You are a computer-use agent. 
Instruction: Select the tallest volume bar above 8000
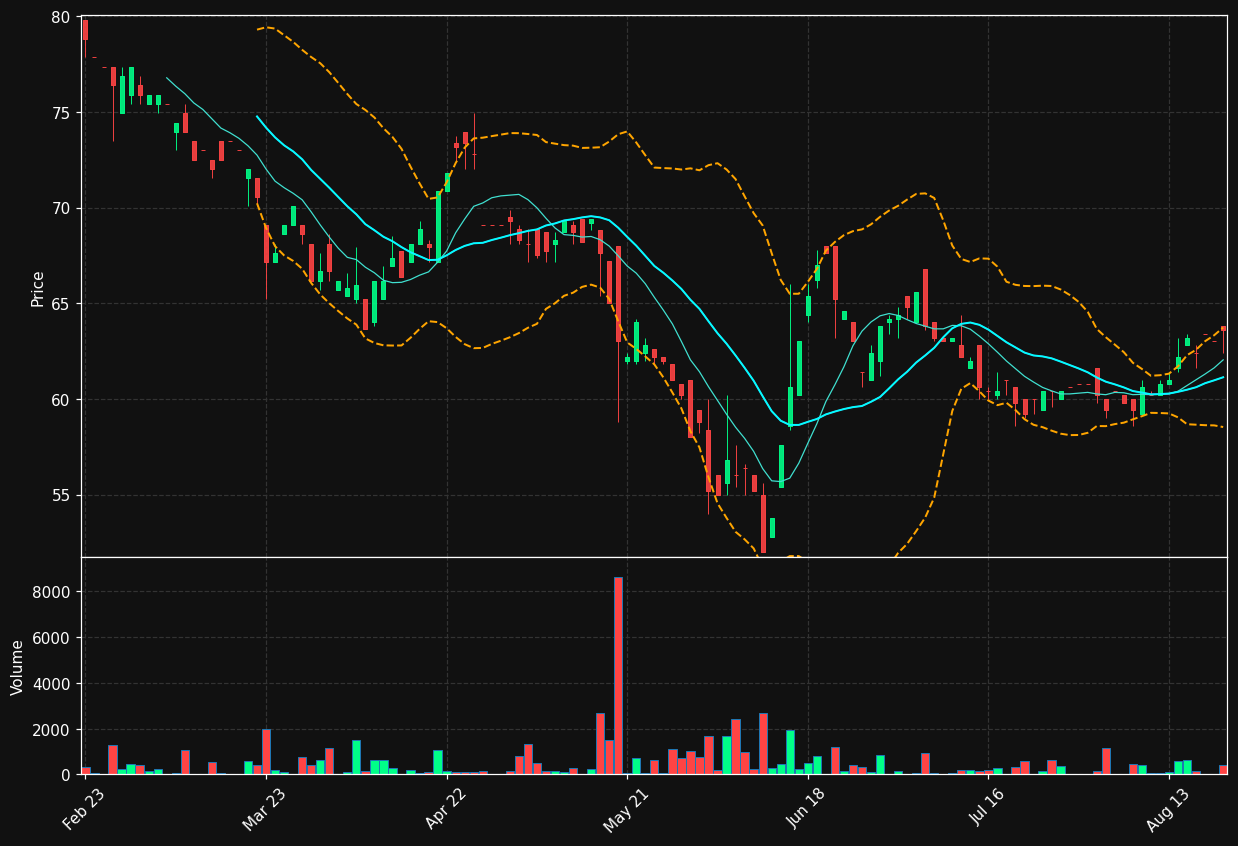(618, 675)
